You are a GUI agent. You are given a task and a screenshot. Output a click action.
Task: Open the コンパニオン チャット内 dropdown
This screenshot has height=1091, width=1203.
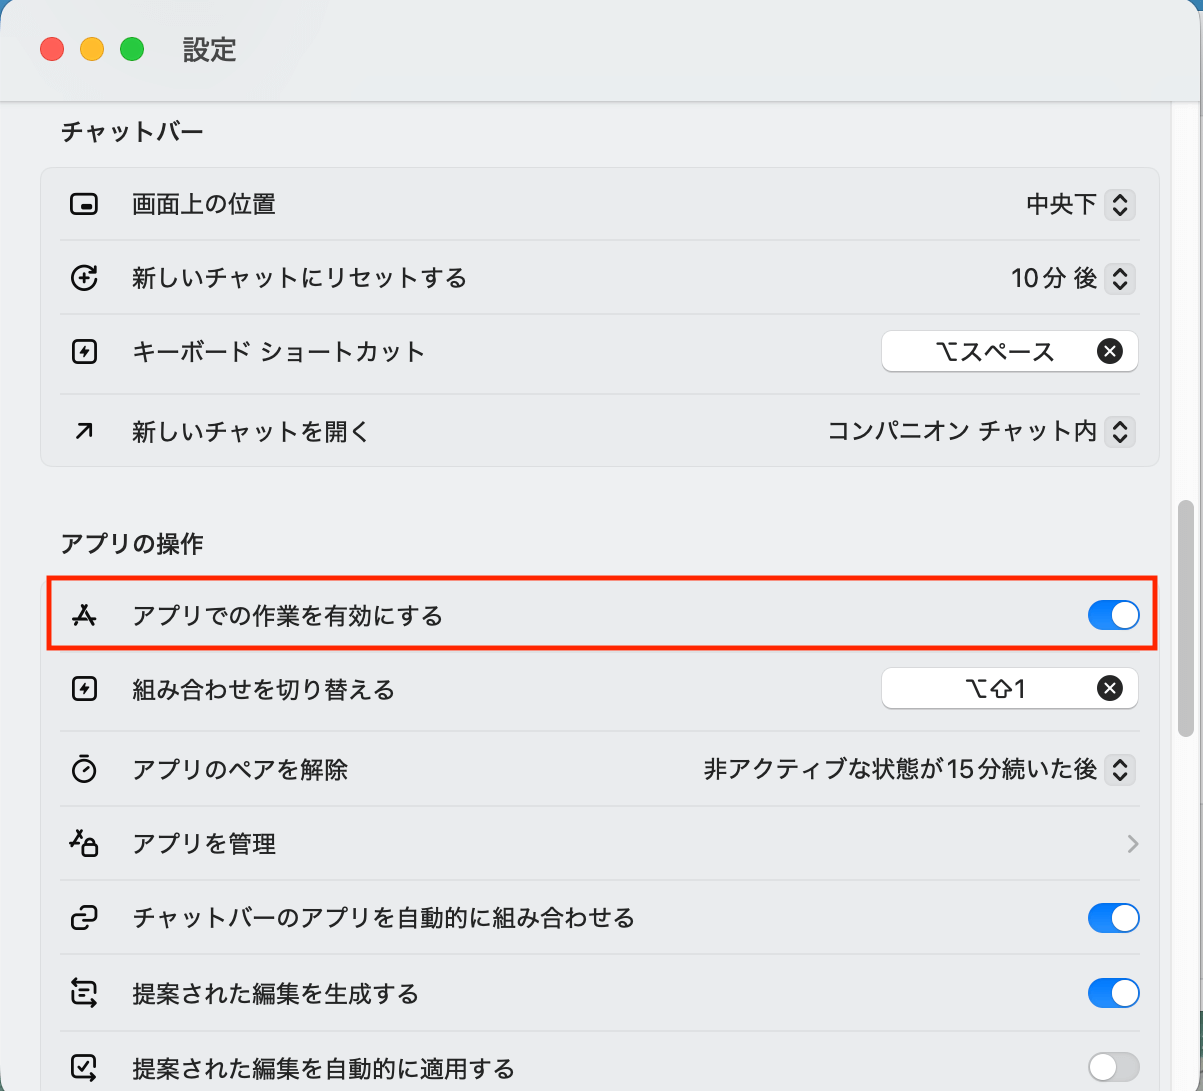(1120, 432)
